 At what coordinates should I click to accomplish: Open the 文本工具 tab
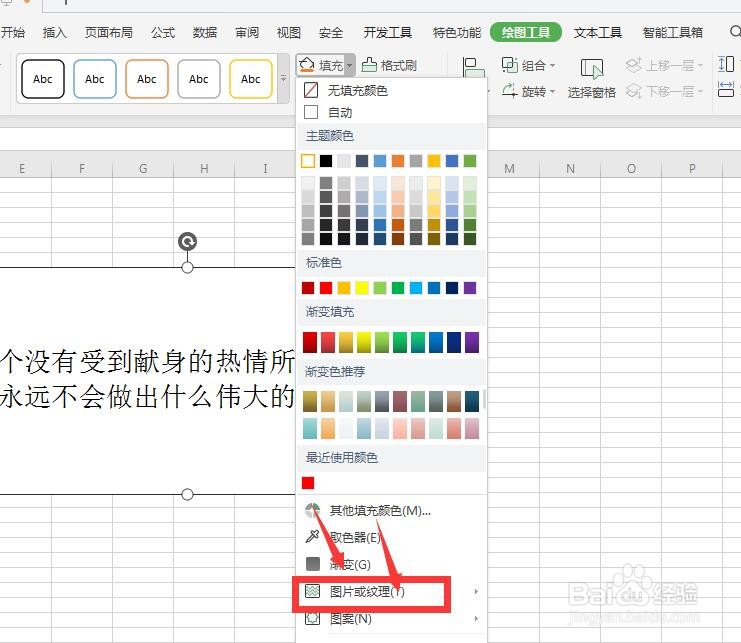pyautogui.click(x=597, y=32)
